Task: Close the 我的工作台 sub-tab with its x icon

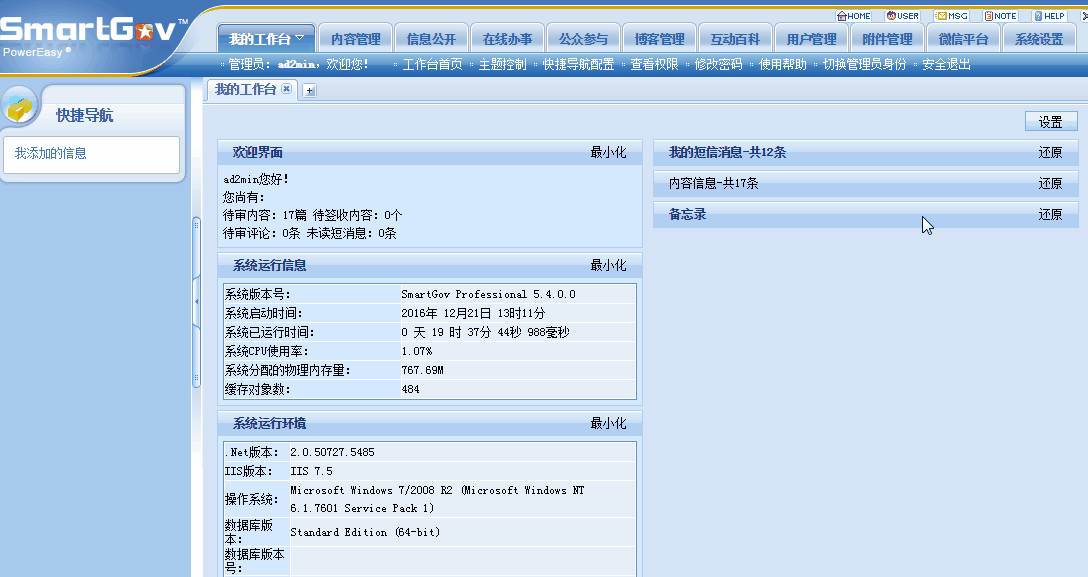Action: [287, 89]
